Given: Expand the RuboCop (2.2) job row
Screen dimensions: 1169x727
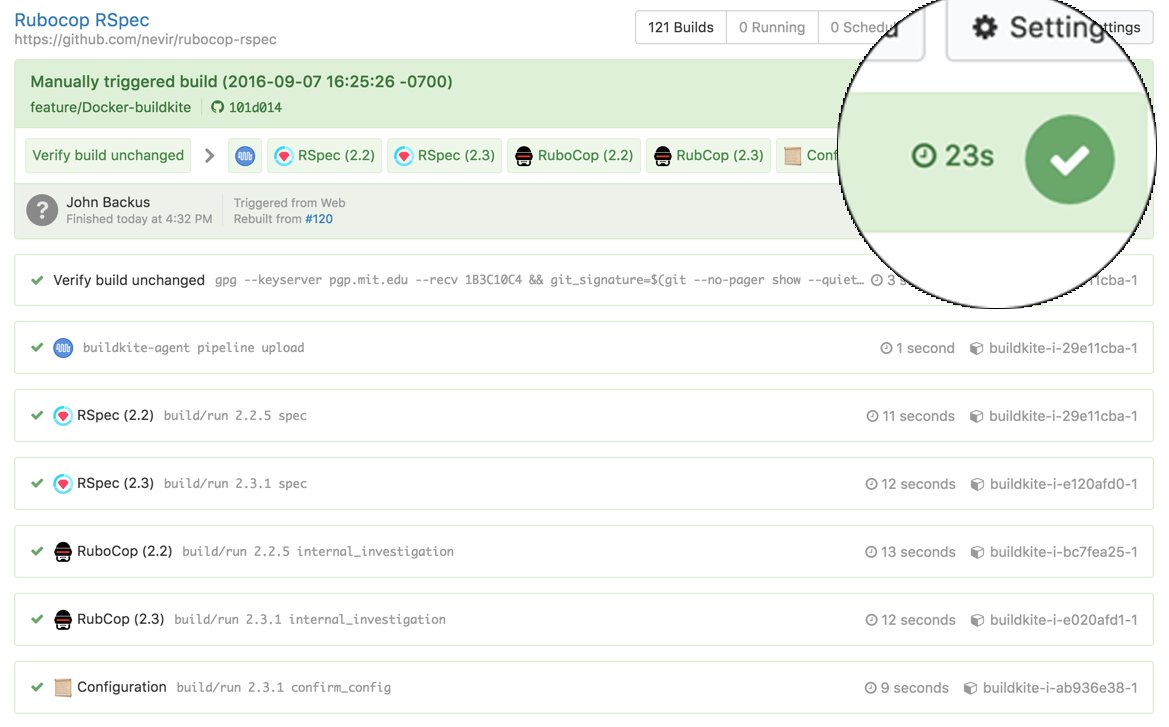Looking at the screenshot, I should pos(584,552).
